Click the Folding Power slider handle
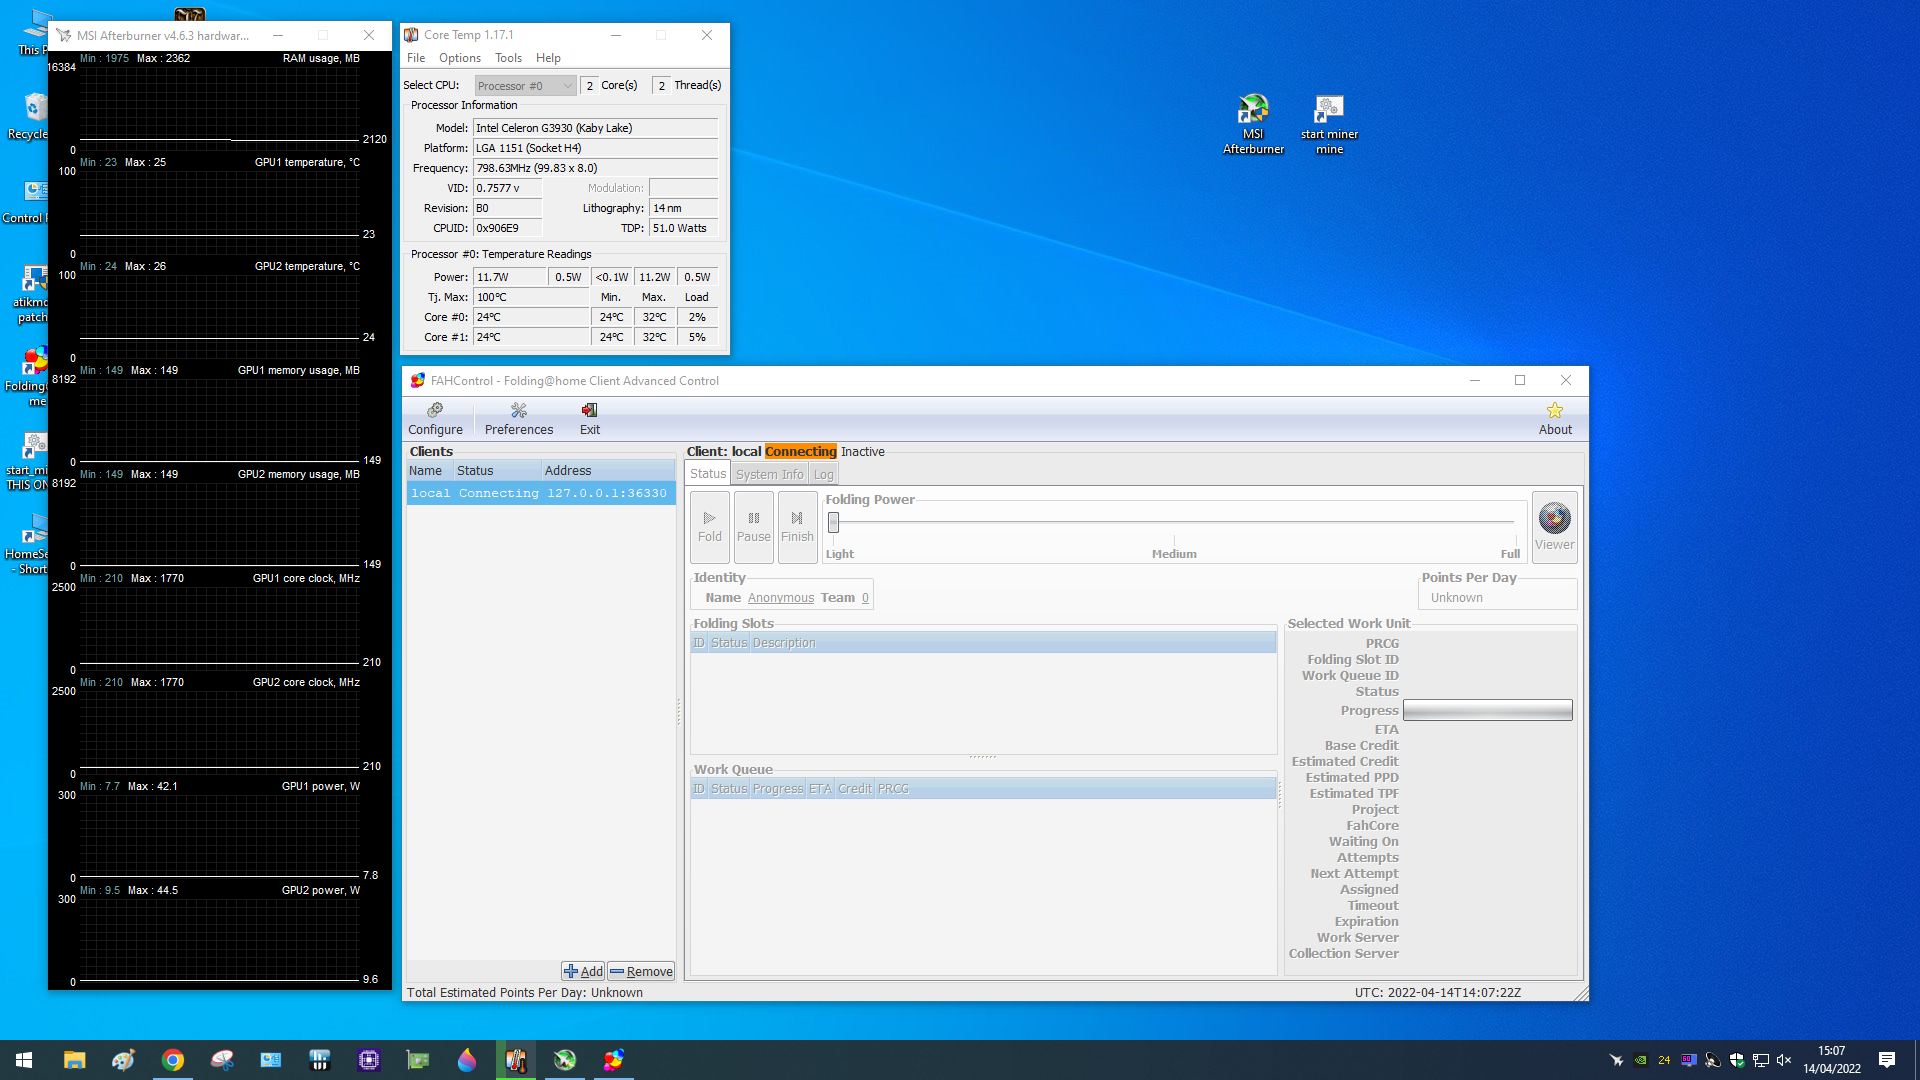This screenshot has width=1920, height=1080. pyautogui.click(x=833, y=522)
